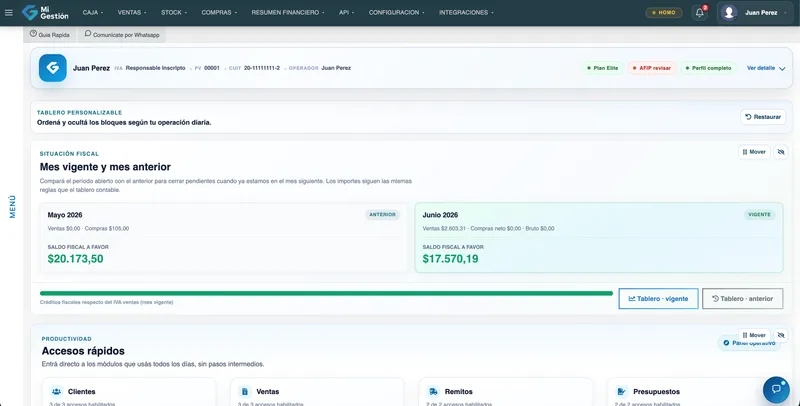Click the Remitos truck icon

point(433,392)
